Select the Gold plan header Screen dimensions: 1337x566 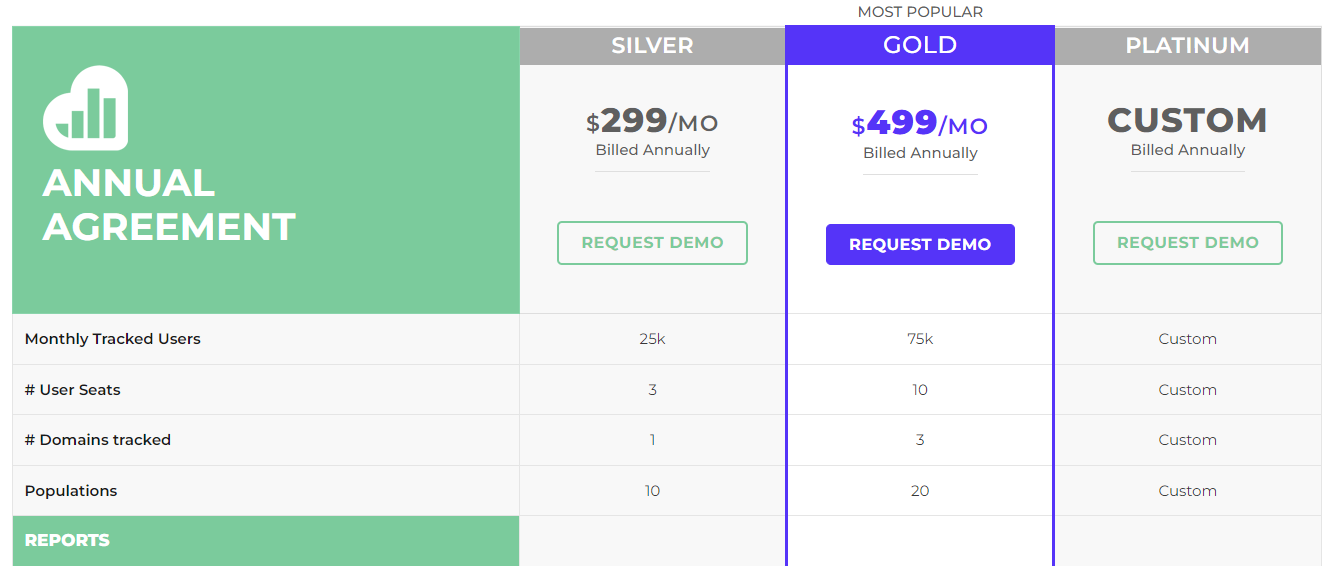(920, 45)
